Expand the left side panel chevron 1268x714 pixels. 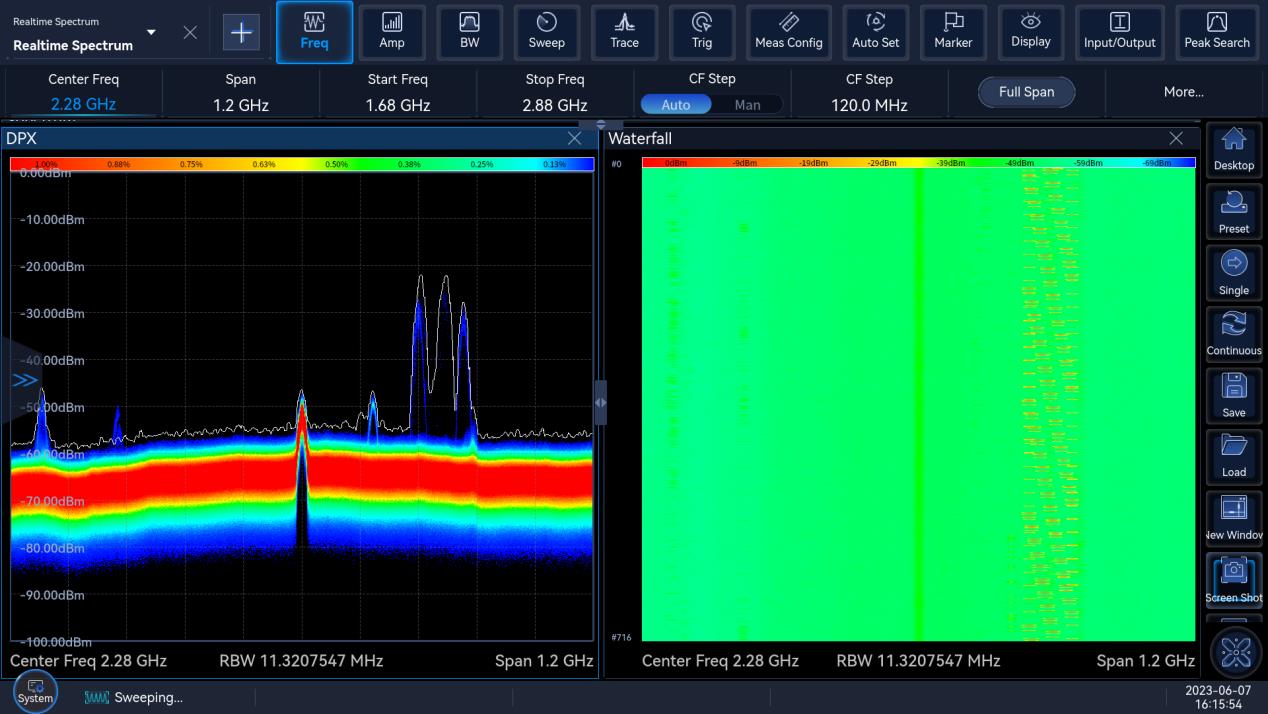[24, 380]
